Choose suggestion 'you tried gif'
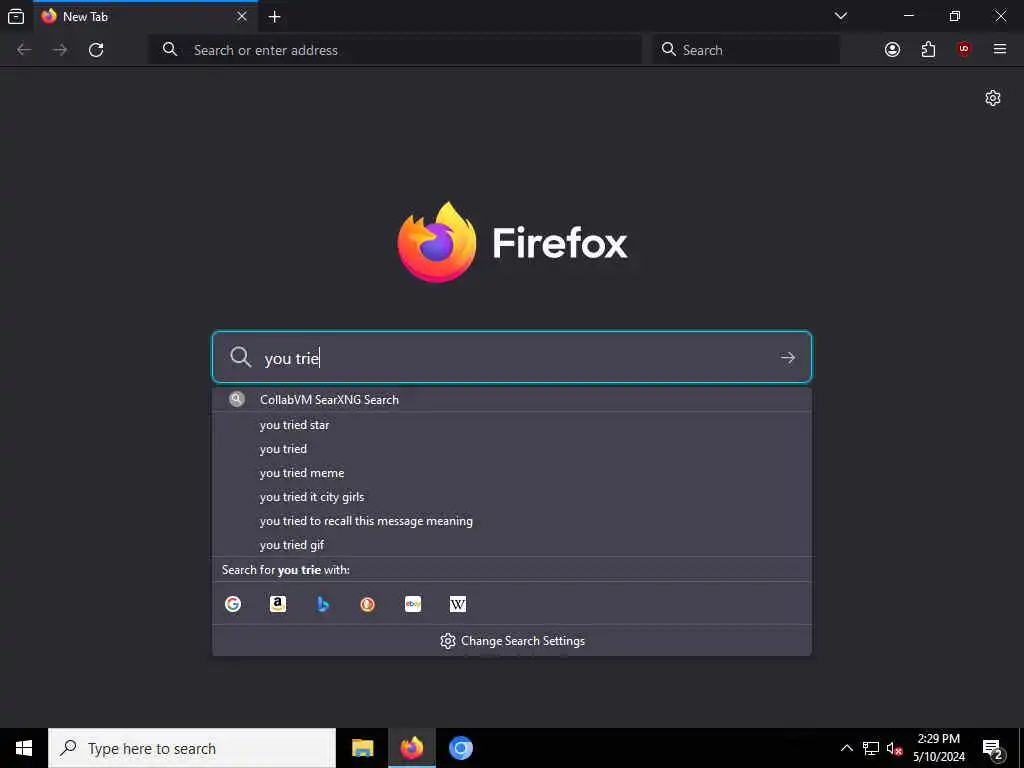This screenshot has width=1024, height=768. [x=512, y=545]
